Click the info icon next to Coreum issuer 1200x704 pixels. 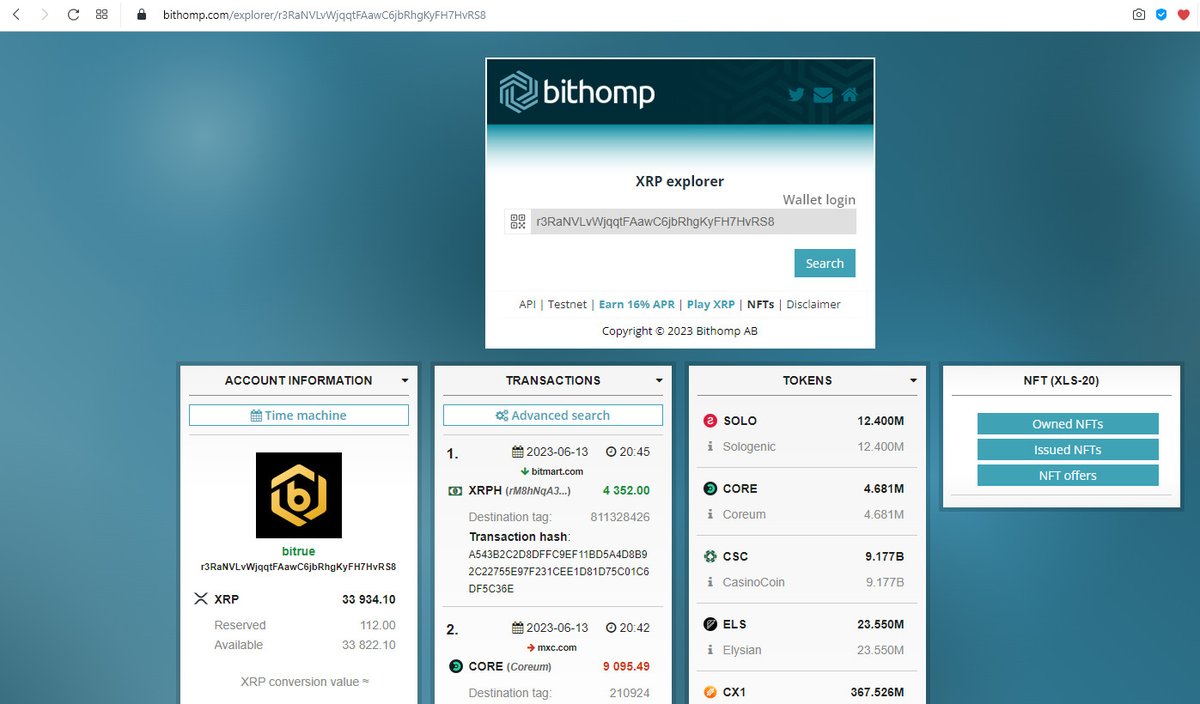[x=710, y=515]
